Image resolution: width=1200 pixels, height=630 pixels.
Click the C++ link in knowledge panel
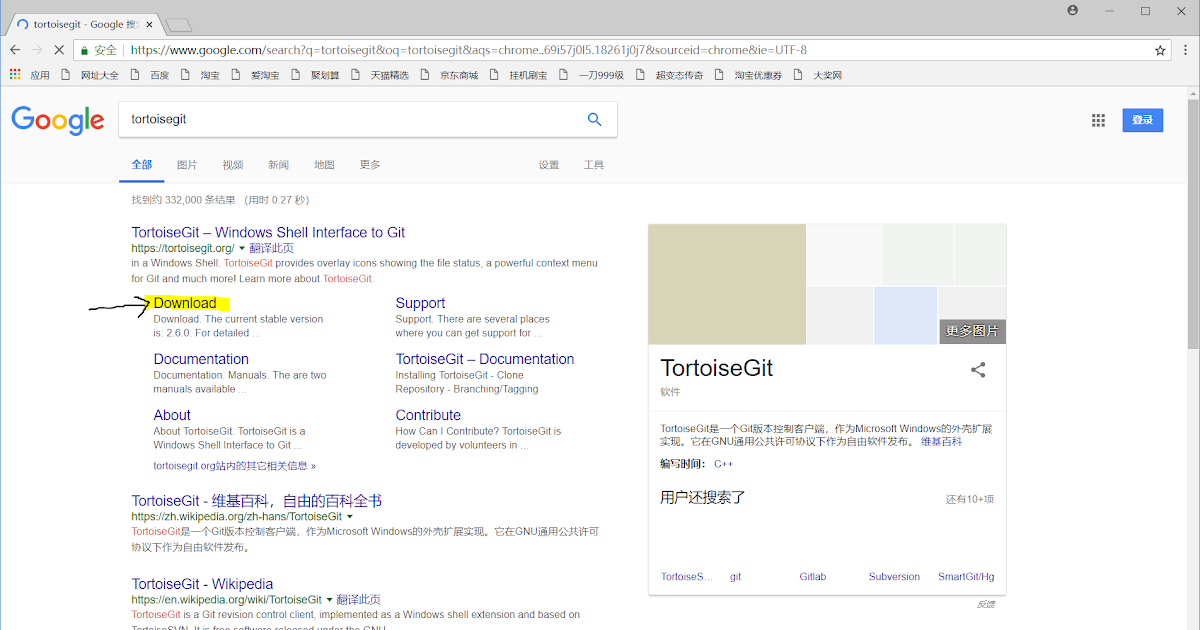pyautogui.click(x=723, y=464)
